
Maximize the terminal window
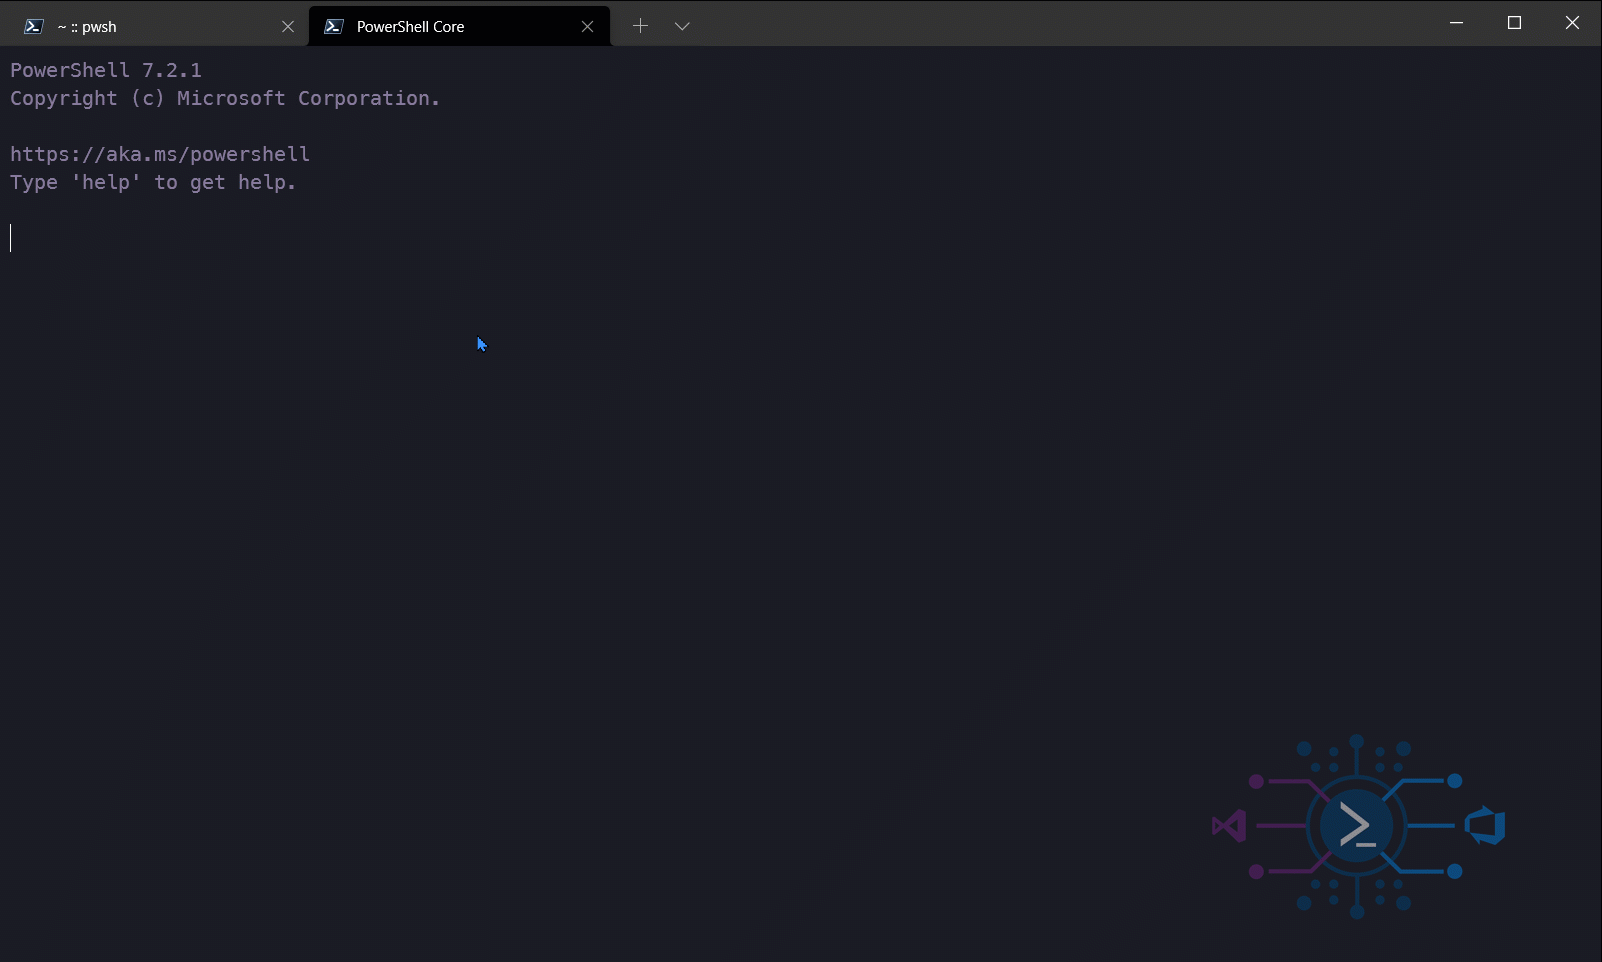(x=1514, y=23)
